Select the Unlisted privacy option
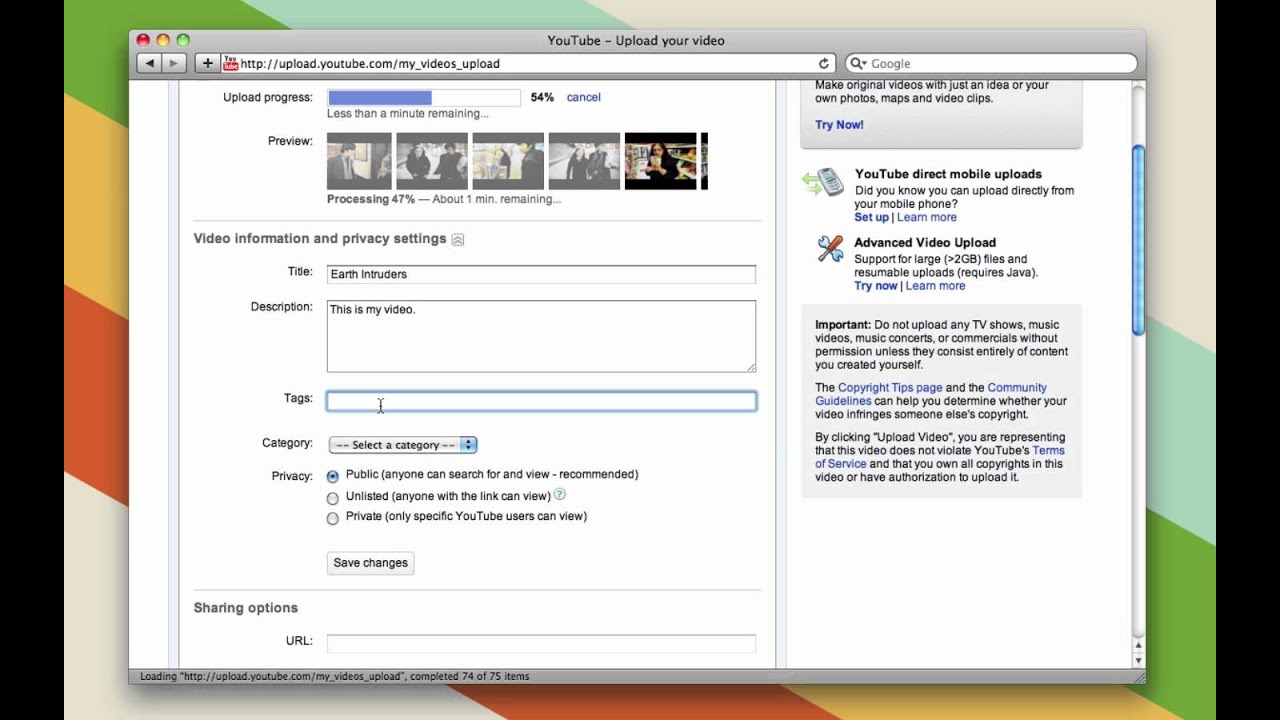 click(x=333, y=497)
